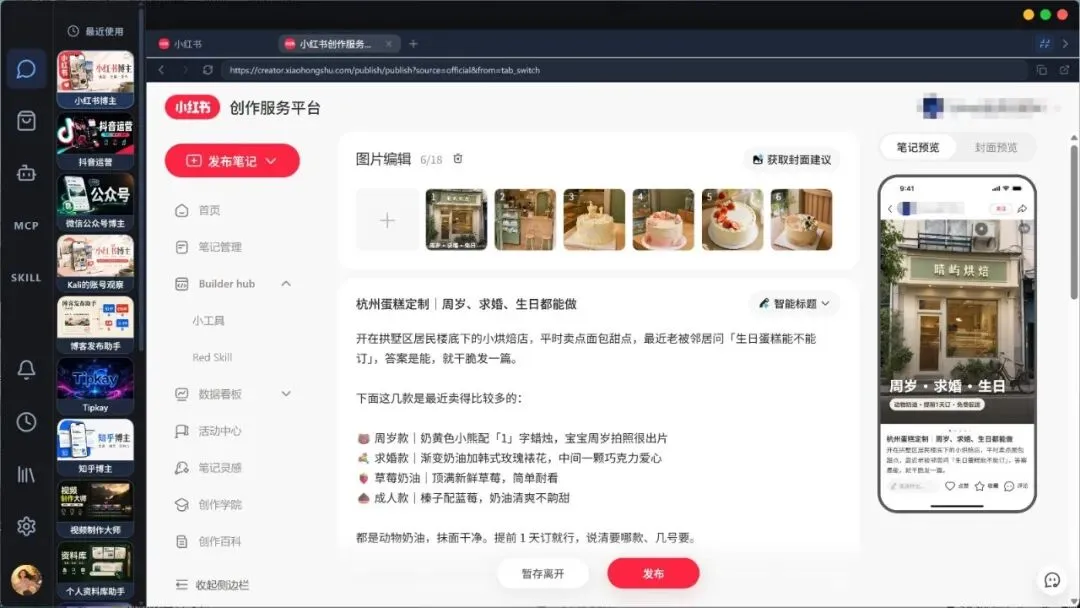
Task: Open the robot agent icon
Action: tap(26, 173)
